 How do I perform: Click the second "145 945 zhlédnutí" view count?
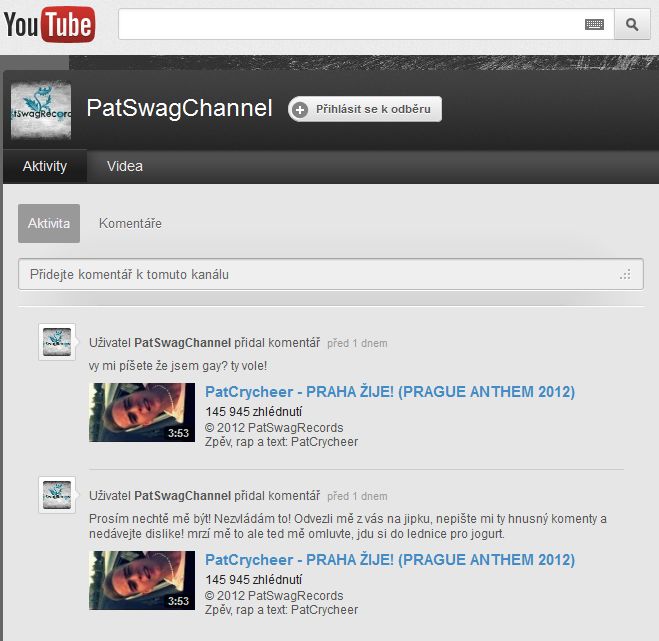click(253, 580)
